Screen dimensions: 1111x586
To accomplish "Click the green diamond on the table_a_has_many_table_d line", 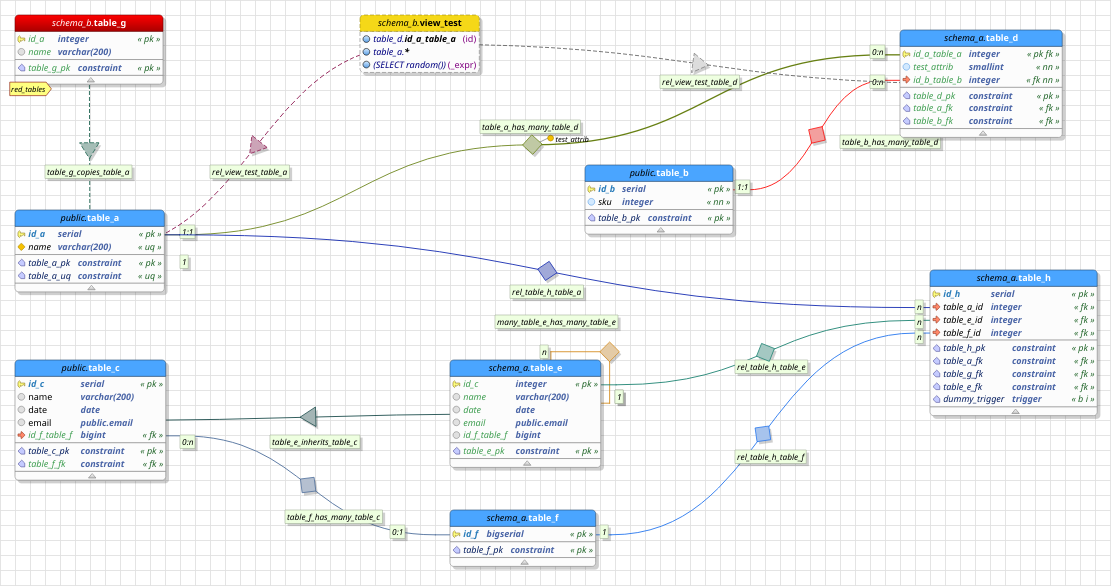I will click(x=532, y=145).
